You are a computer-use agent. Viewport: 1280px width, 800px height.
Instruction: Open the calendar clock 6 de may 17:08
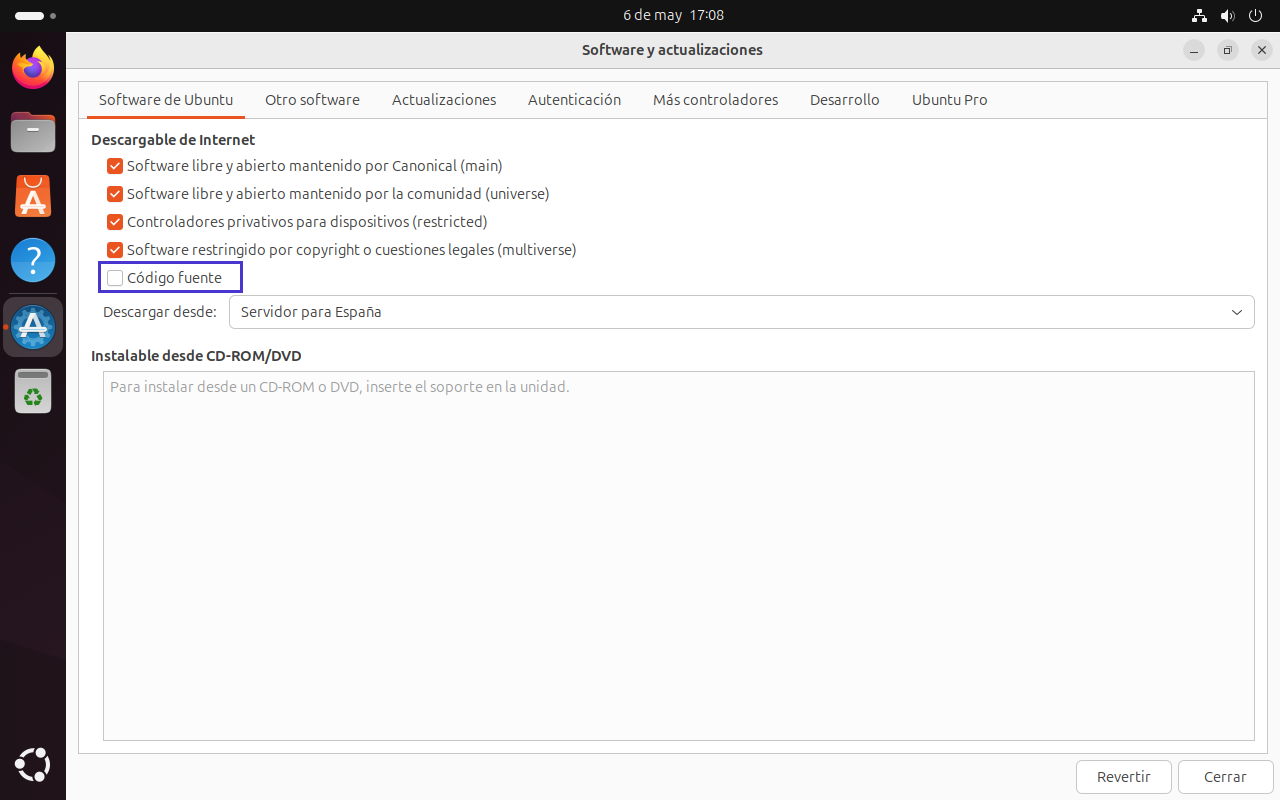[x=673, y=16]
